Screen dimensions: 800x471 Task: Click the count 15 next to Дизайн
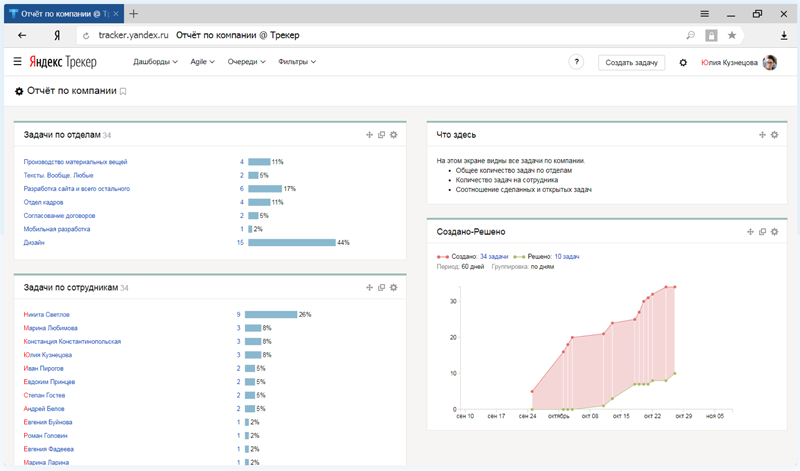(x=240, y=242)
